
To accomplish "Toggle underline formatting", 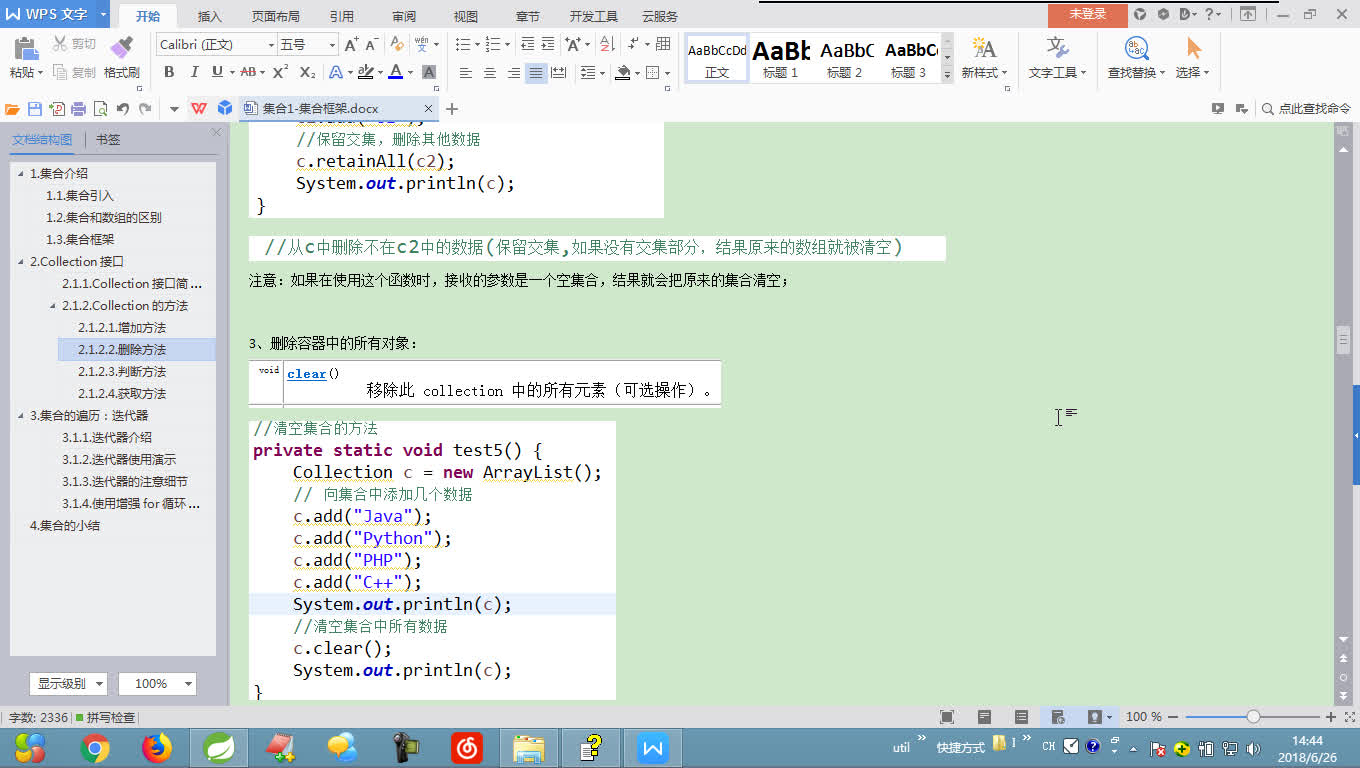I will [x=217, y=72].
